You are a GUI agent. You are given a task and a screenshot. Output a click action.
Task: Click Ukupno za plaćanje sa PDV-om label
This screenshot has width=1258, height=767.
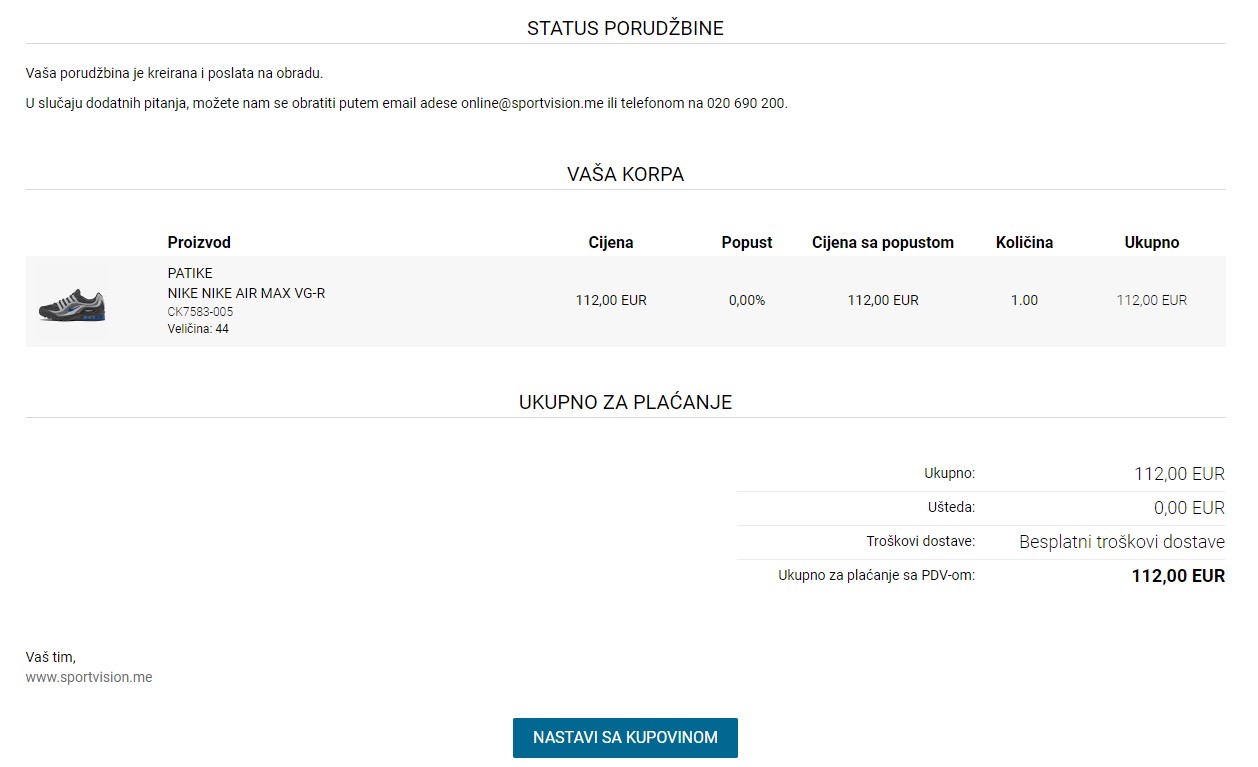point(876,575)
